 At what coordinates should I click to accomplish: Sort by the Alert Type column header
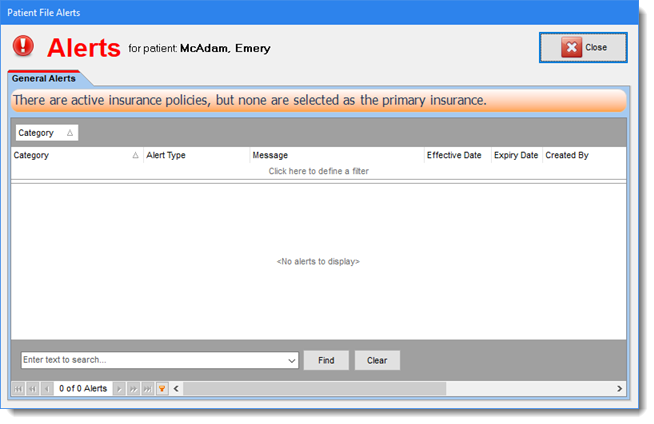196,155
